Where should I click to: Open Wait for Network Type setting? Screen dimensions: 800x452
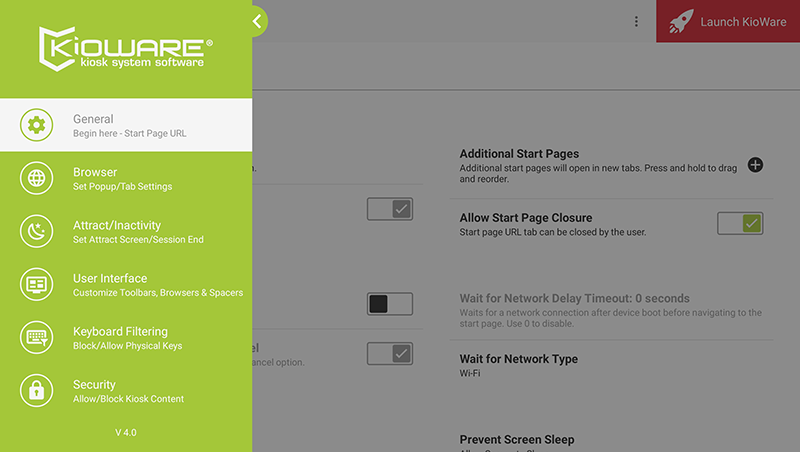coord(611,365)
